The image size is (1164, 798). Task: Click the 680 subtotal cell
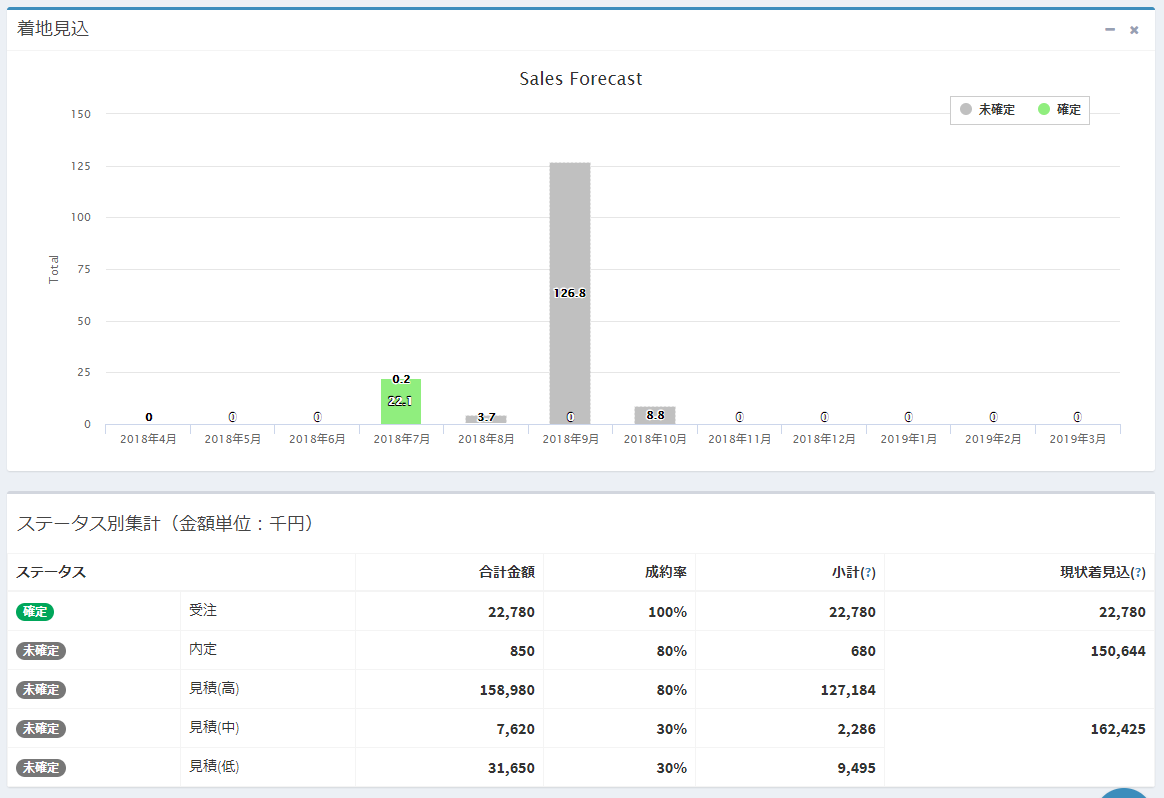point(863,651)
